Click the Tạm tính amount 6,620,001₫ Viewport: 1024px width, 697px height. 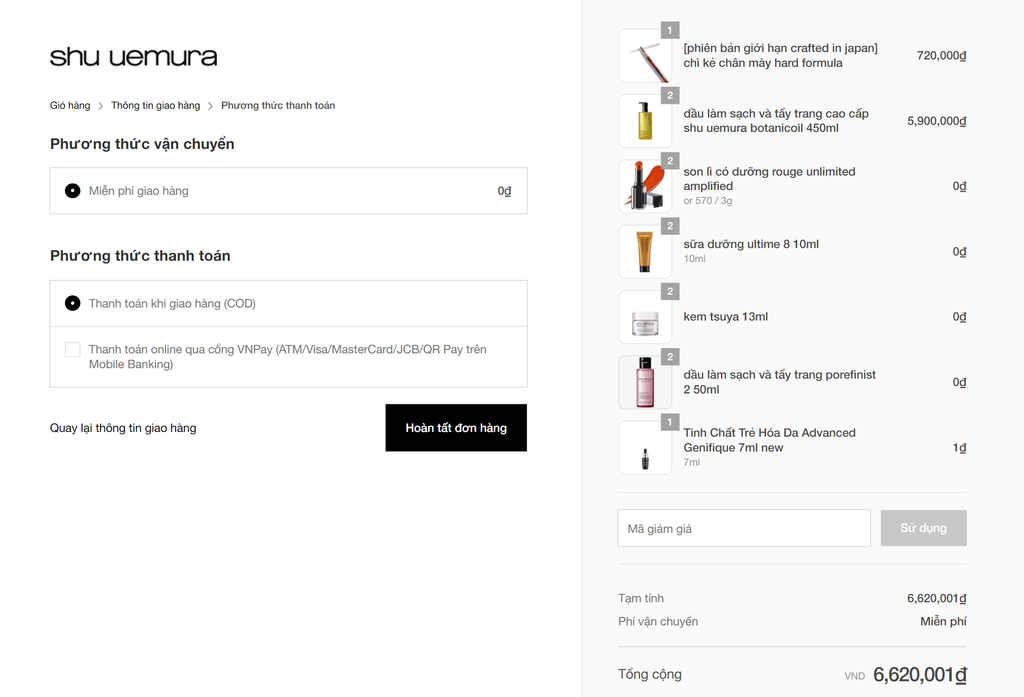point(937,598)
